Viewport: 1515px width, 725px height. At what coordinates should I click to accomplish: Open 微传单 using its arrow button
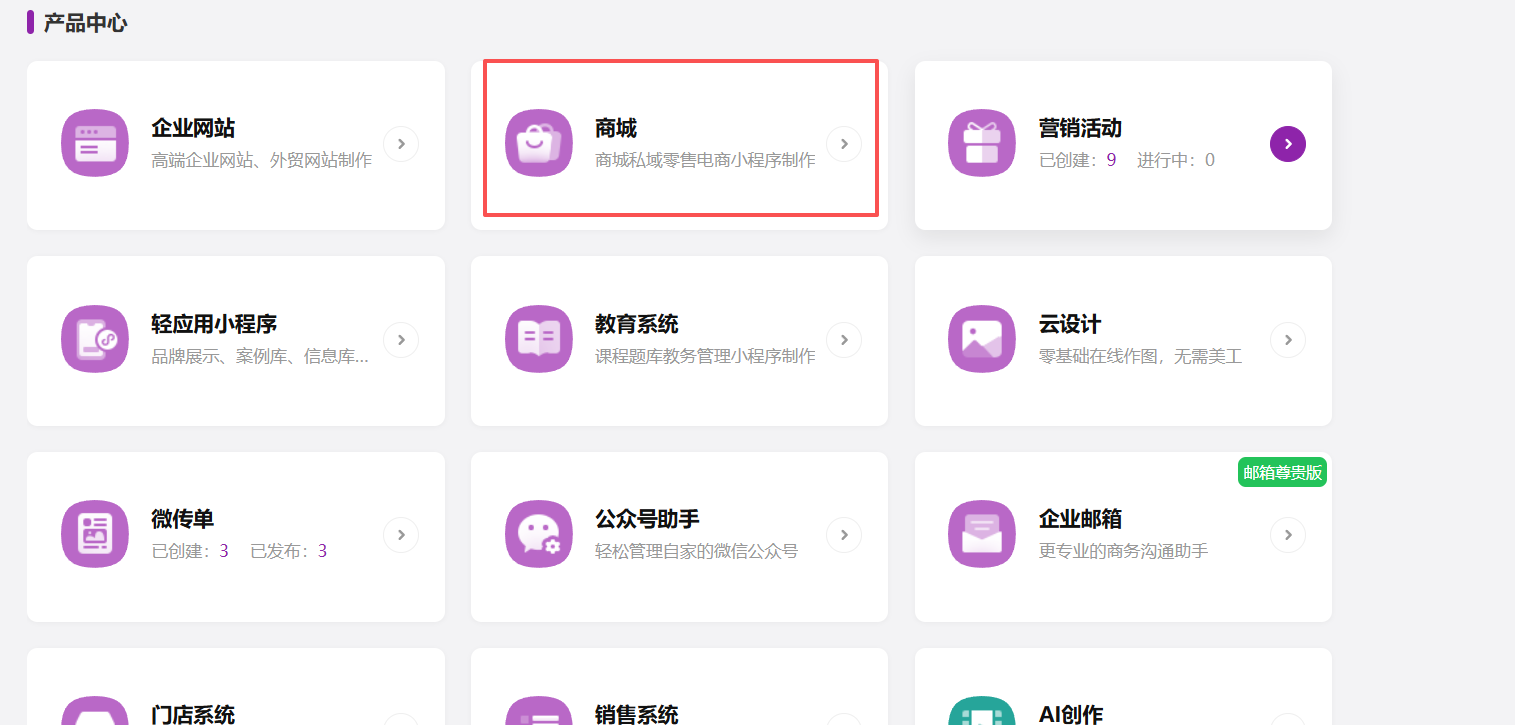click(401, 535)
